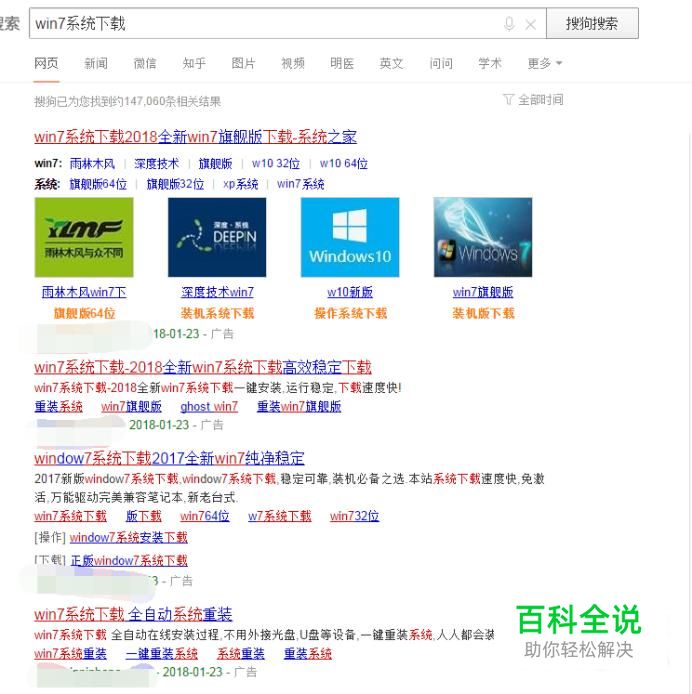
Task: Open the win732位 link
Action: pyautogui.click(x=354, y=516)
